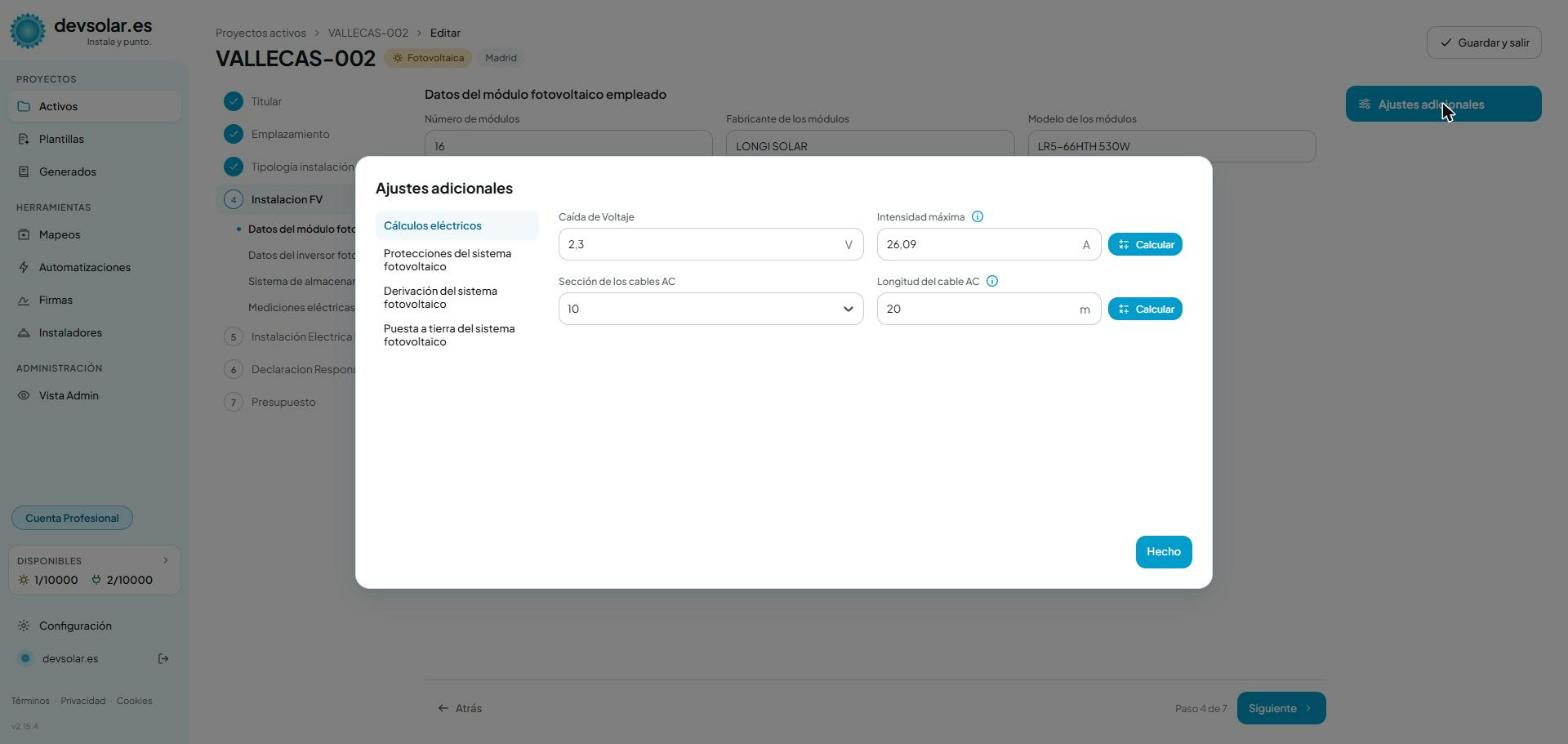This screenshot has height=744, width=1568.
Task: Edit the Caída de Voltaje field
Action: (710, 245)
